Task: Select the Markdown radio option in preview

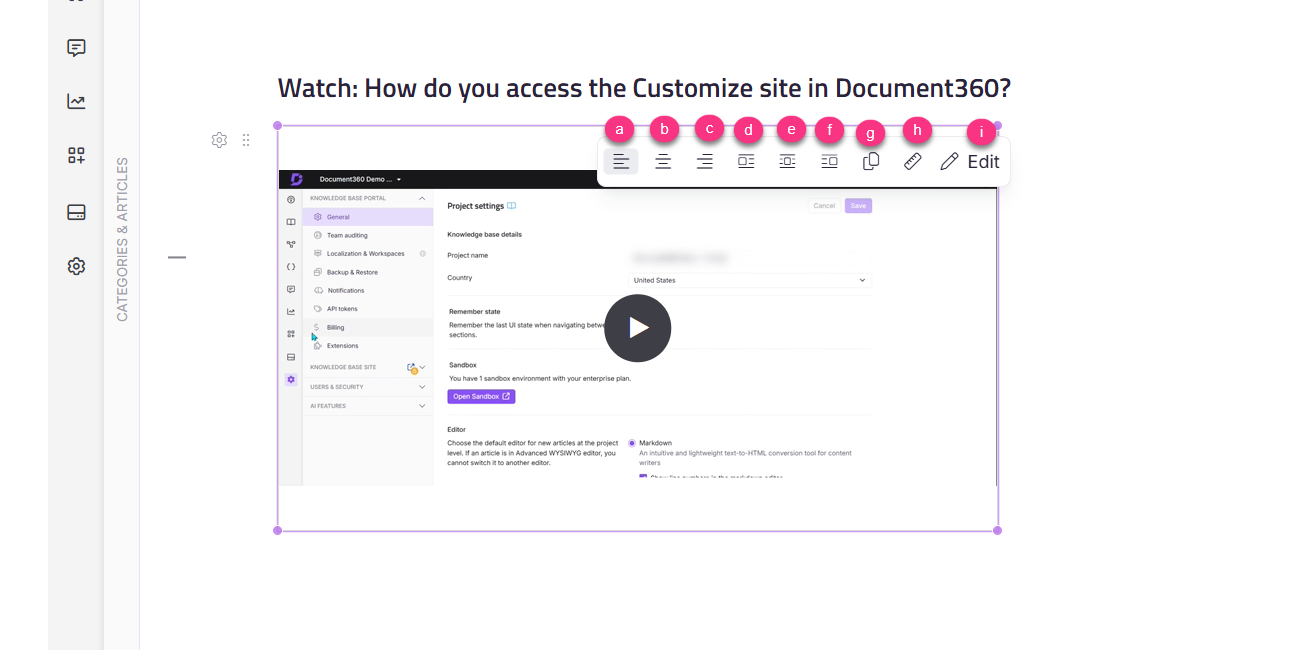Action: tap(632, 443)
